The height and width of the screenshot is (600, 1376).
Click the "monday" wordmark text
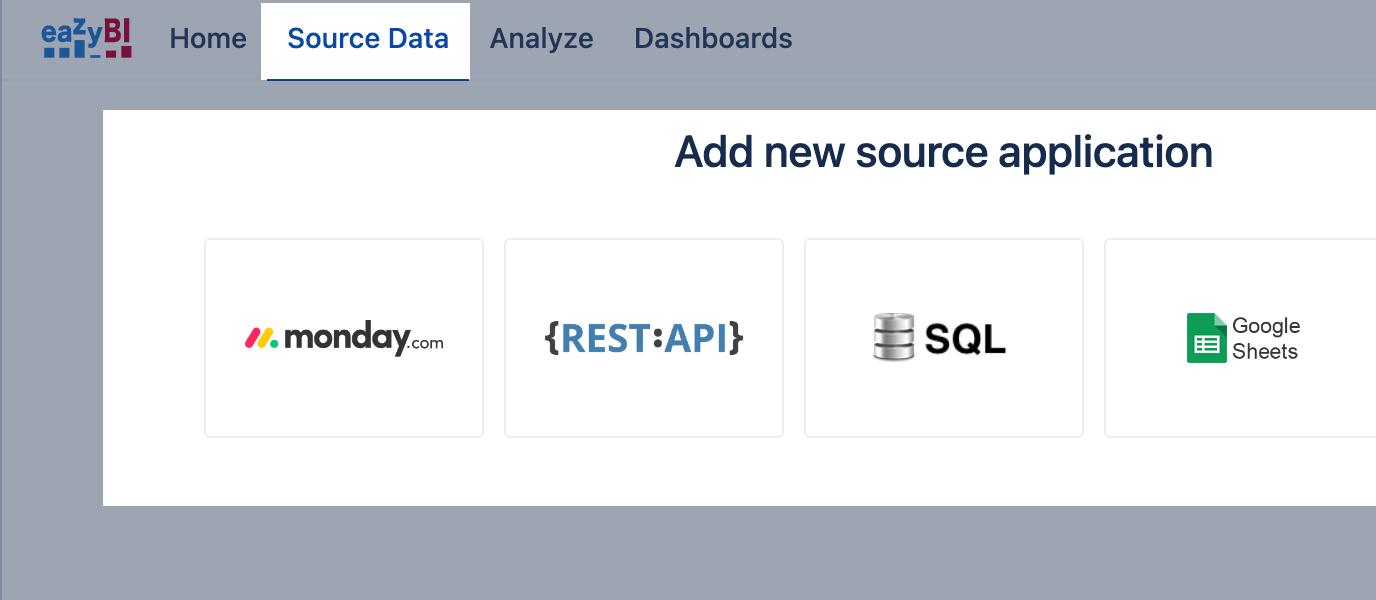tap(345, 338)
